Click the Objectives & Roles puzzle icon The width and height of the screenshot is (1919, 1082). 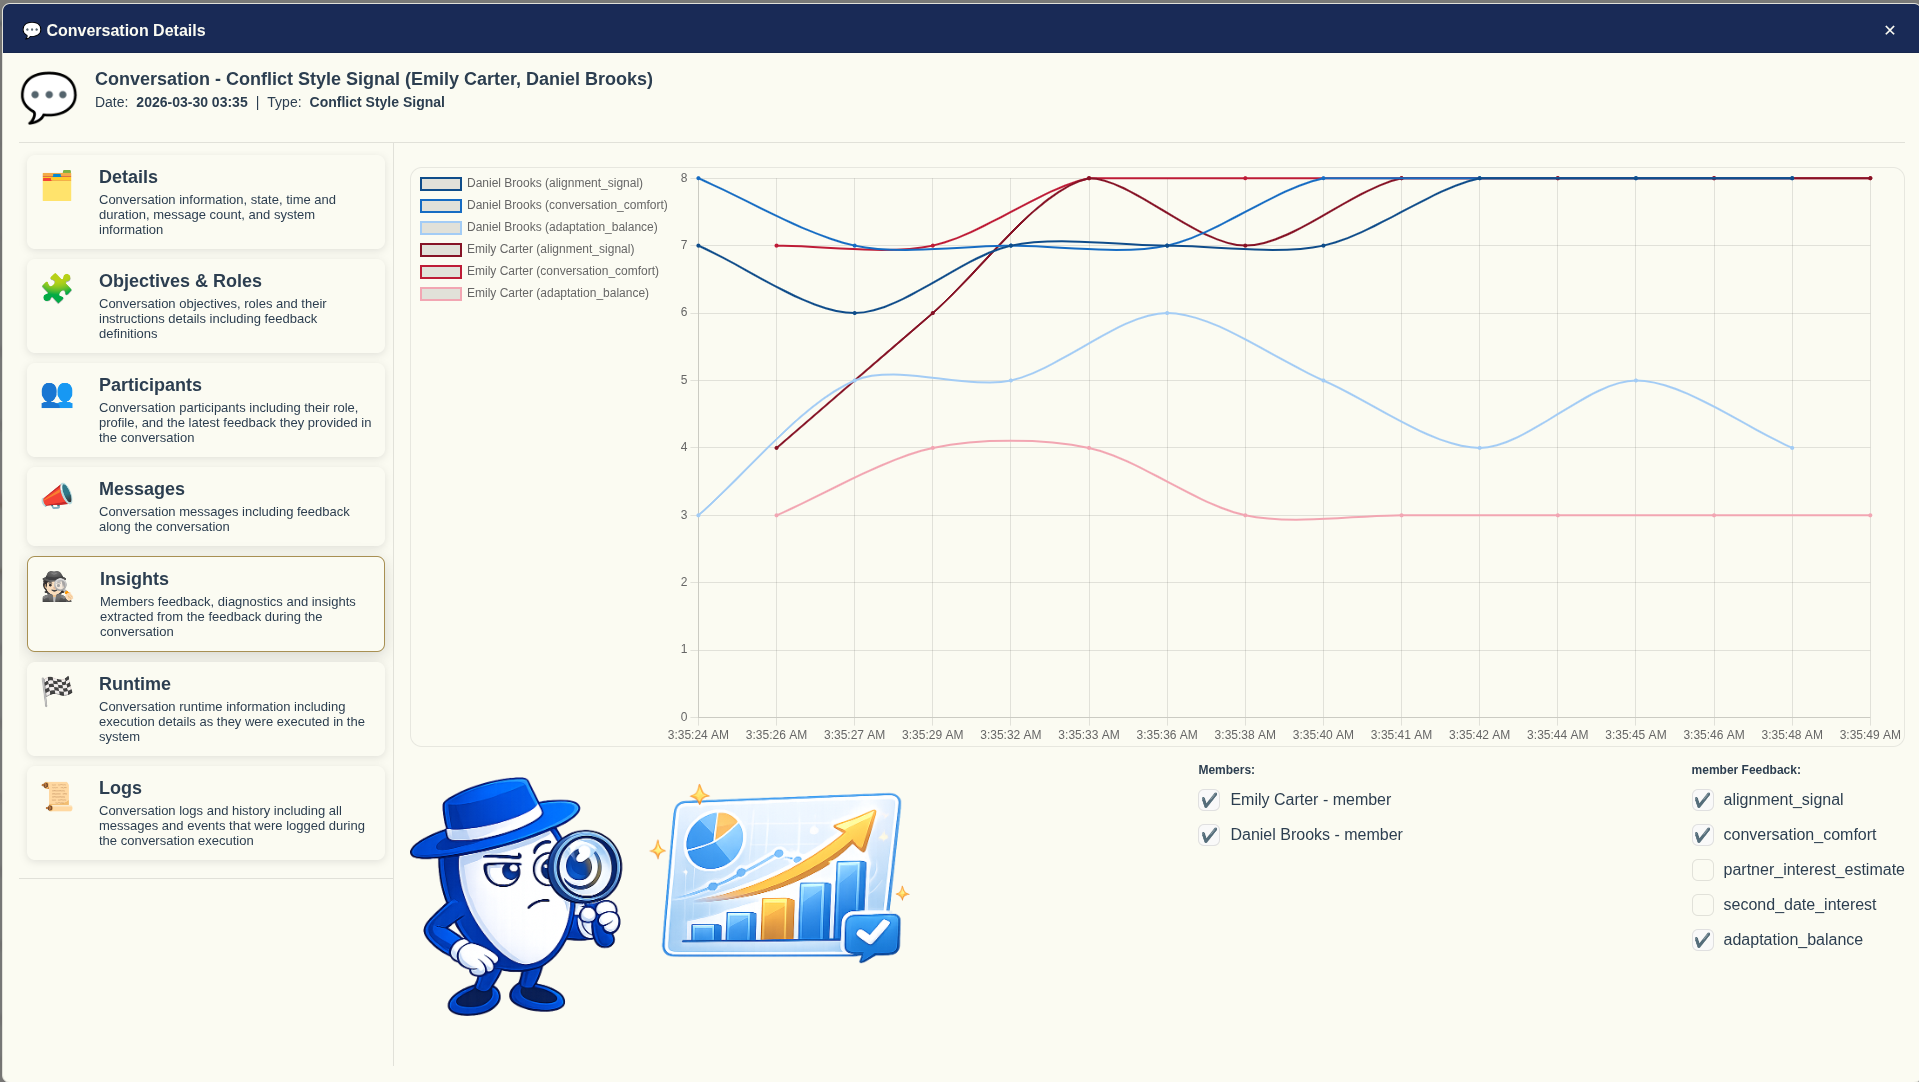pos(57,289)
